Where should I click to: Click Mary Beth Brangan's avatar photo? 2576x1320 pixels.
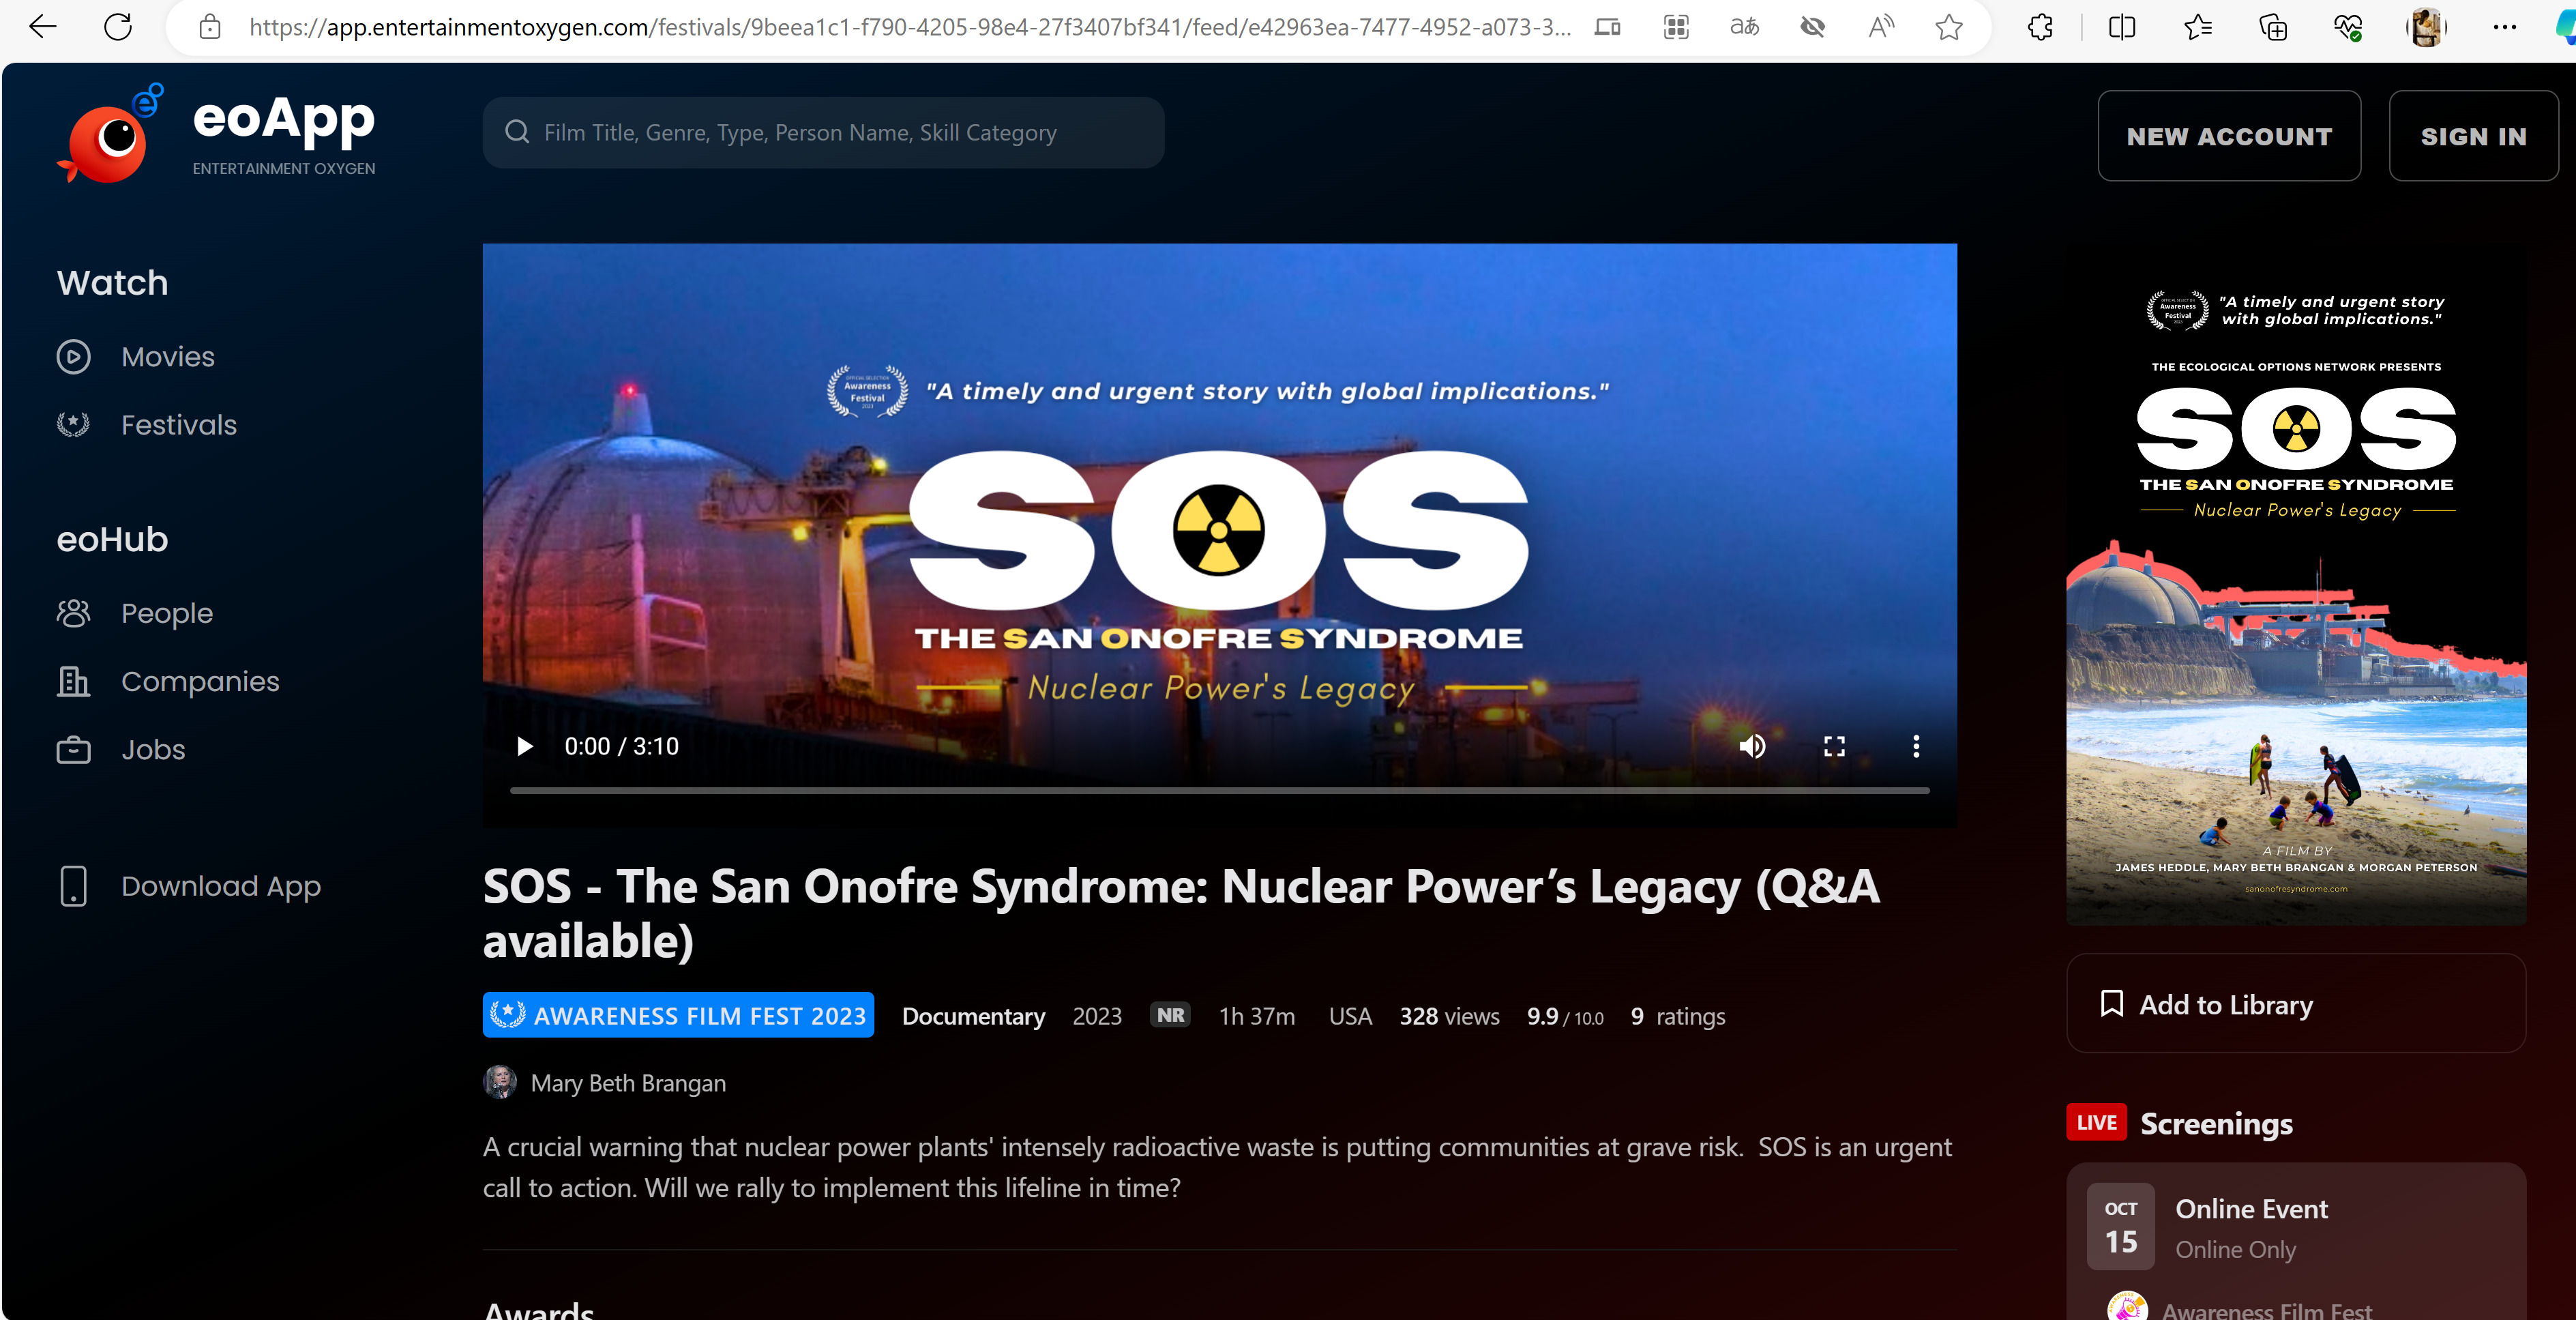coord(500,1082)
